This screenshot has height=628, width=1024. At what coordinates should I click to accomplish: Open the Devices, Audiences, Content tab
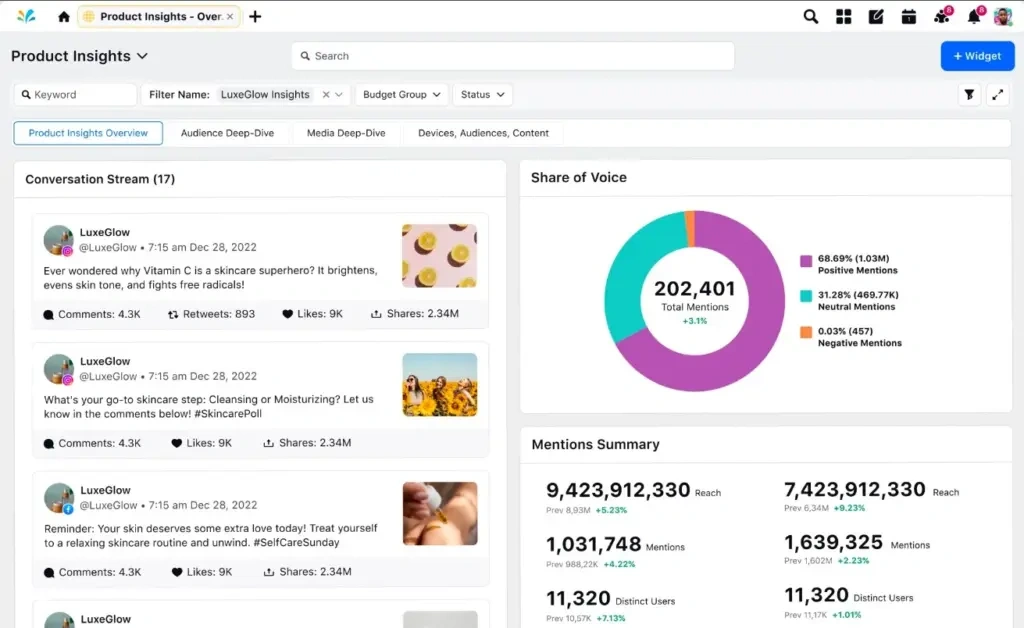pos(483,133)
